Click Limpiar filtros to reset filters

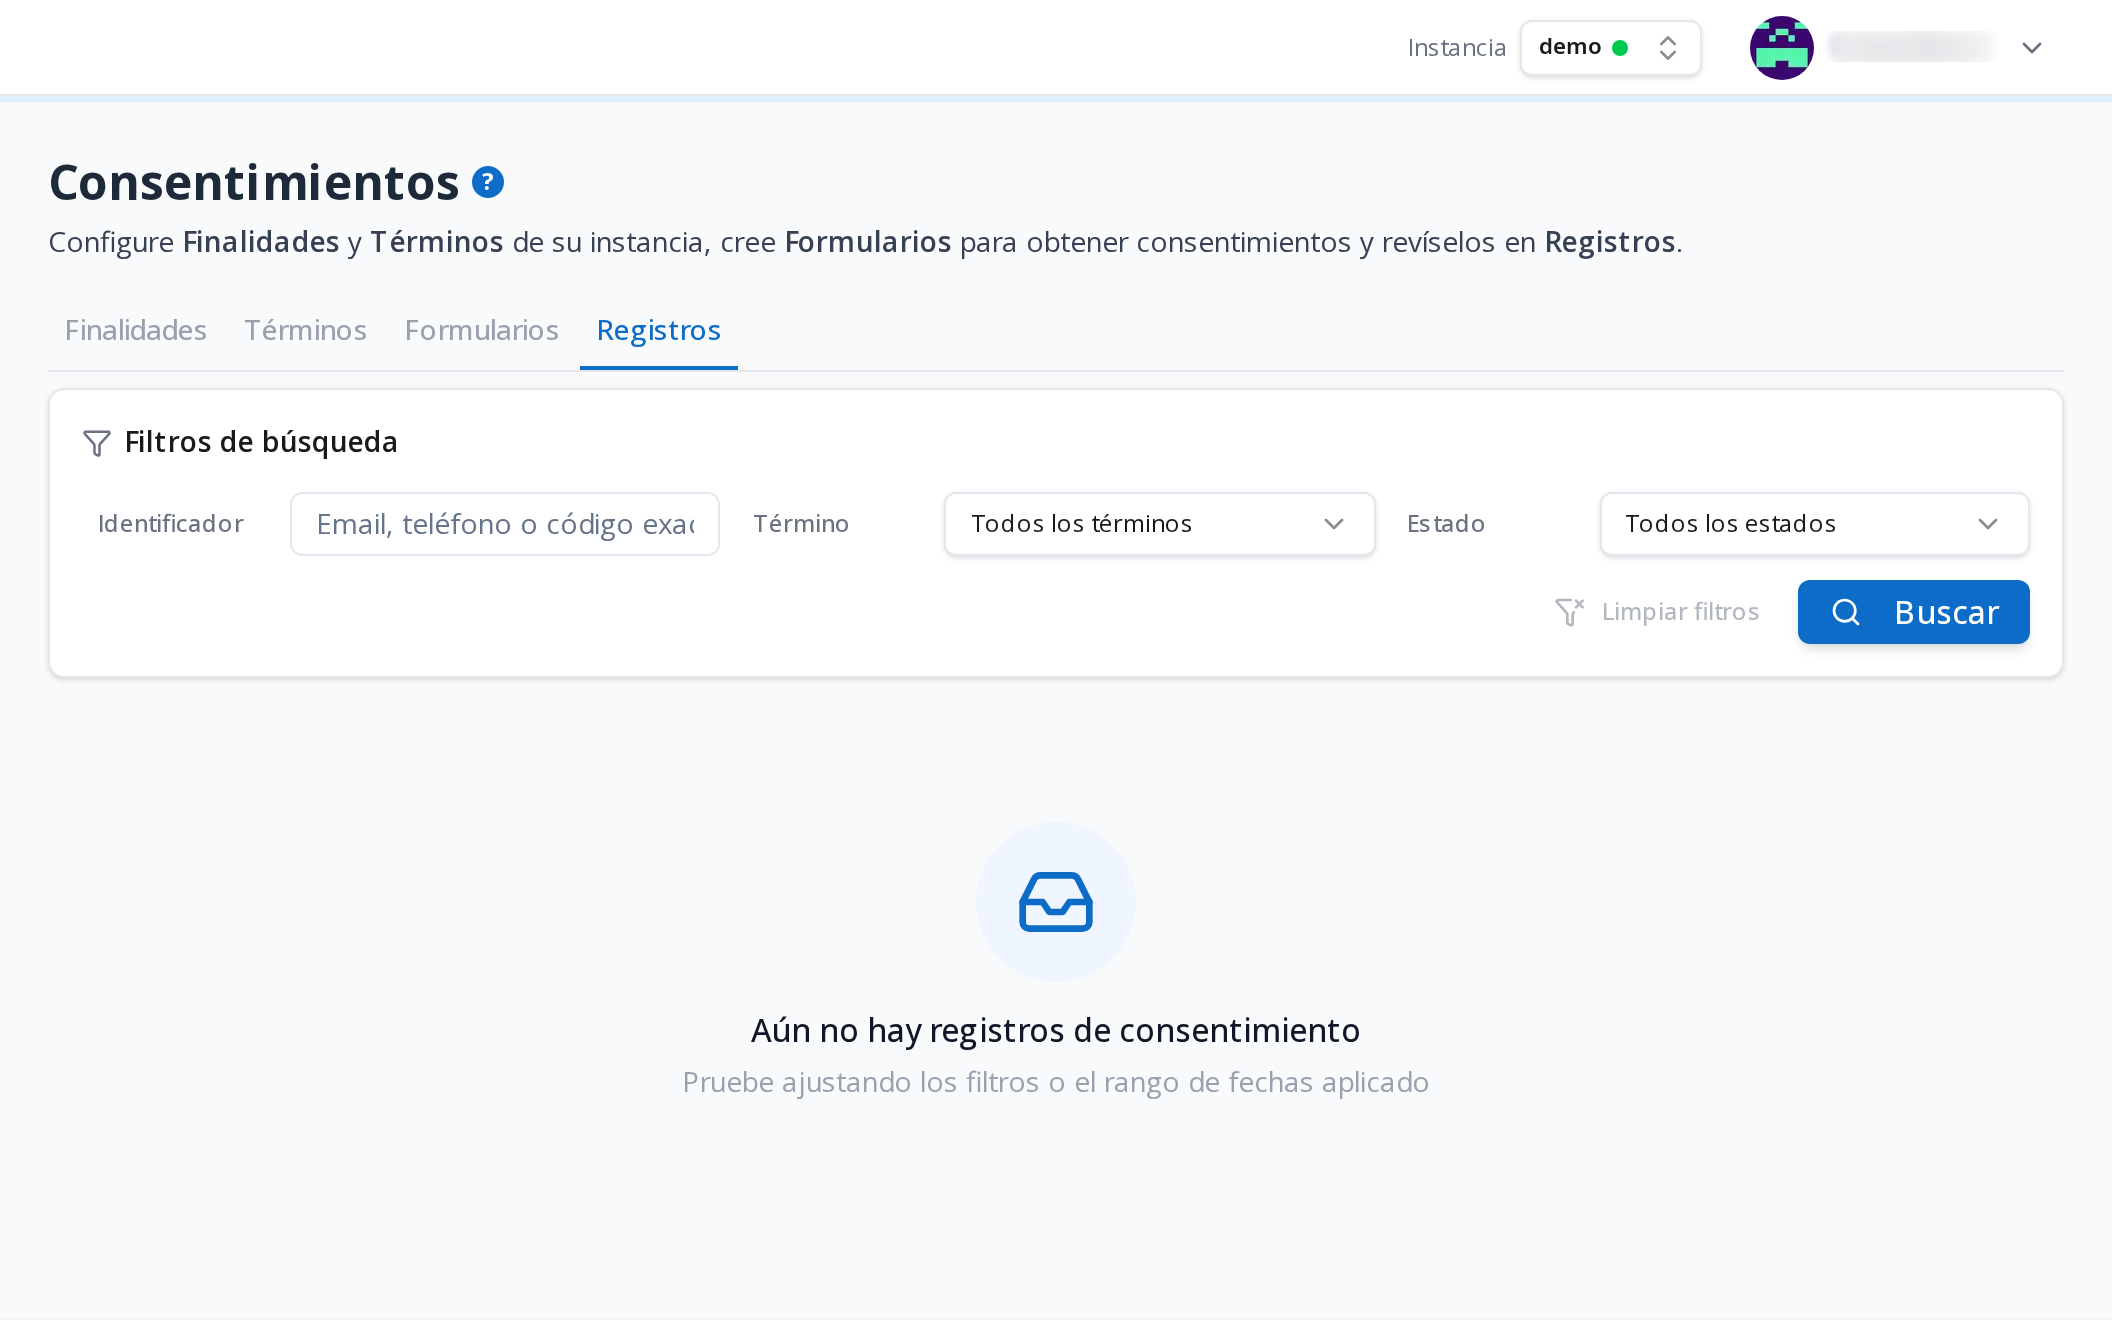click(x=1657, y=612)
